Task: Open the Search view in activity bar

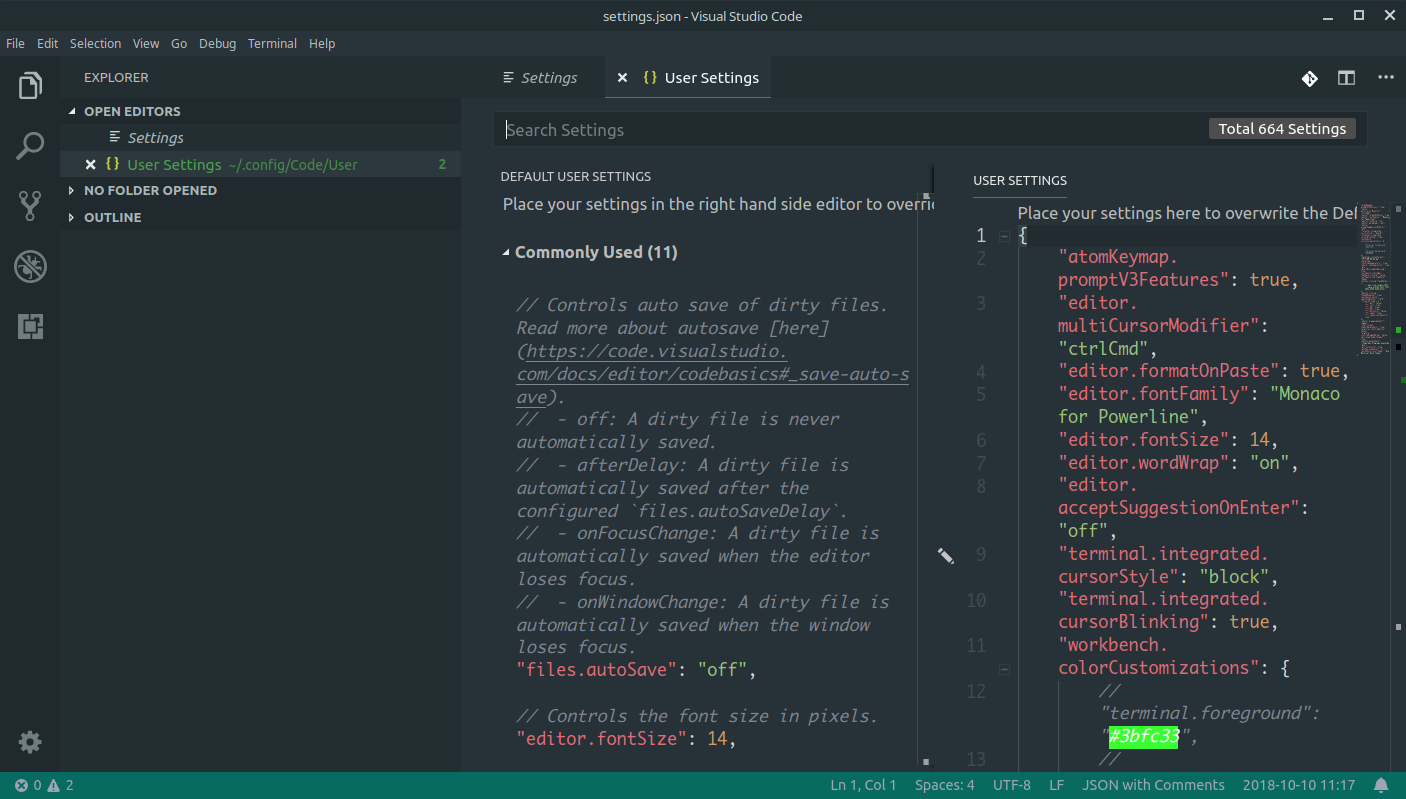Action: [30, 146]
